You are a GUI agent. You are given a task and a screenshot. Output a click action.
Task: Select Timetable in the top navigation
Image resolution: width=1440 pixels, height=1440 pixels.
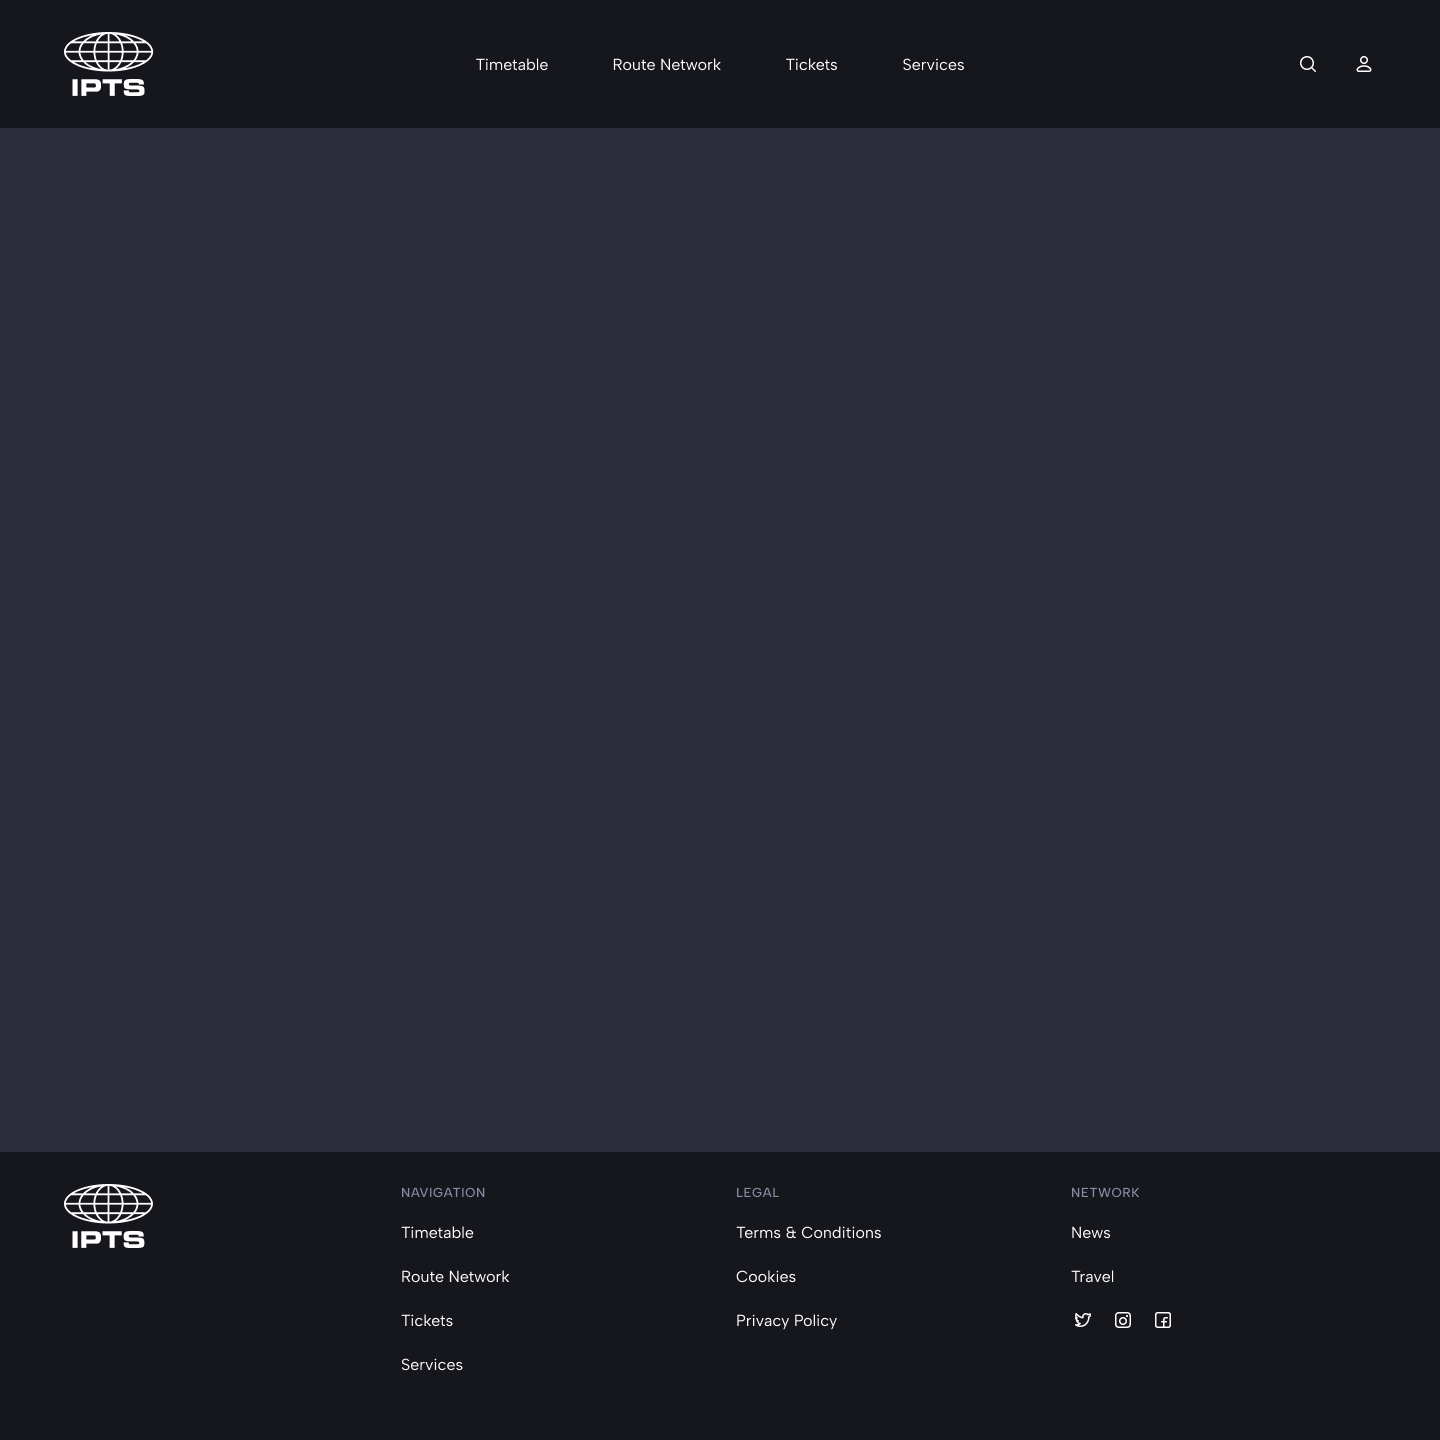tap(512, 64)
